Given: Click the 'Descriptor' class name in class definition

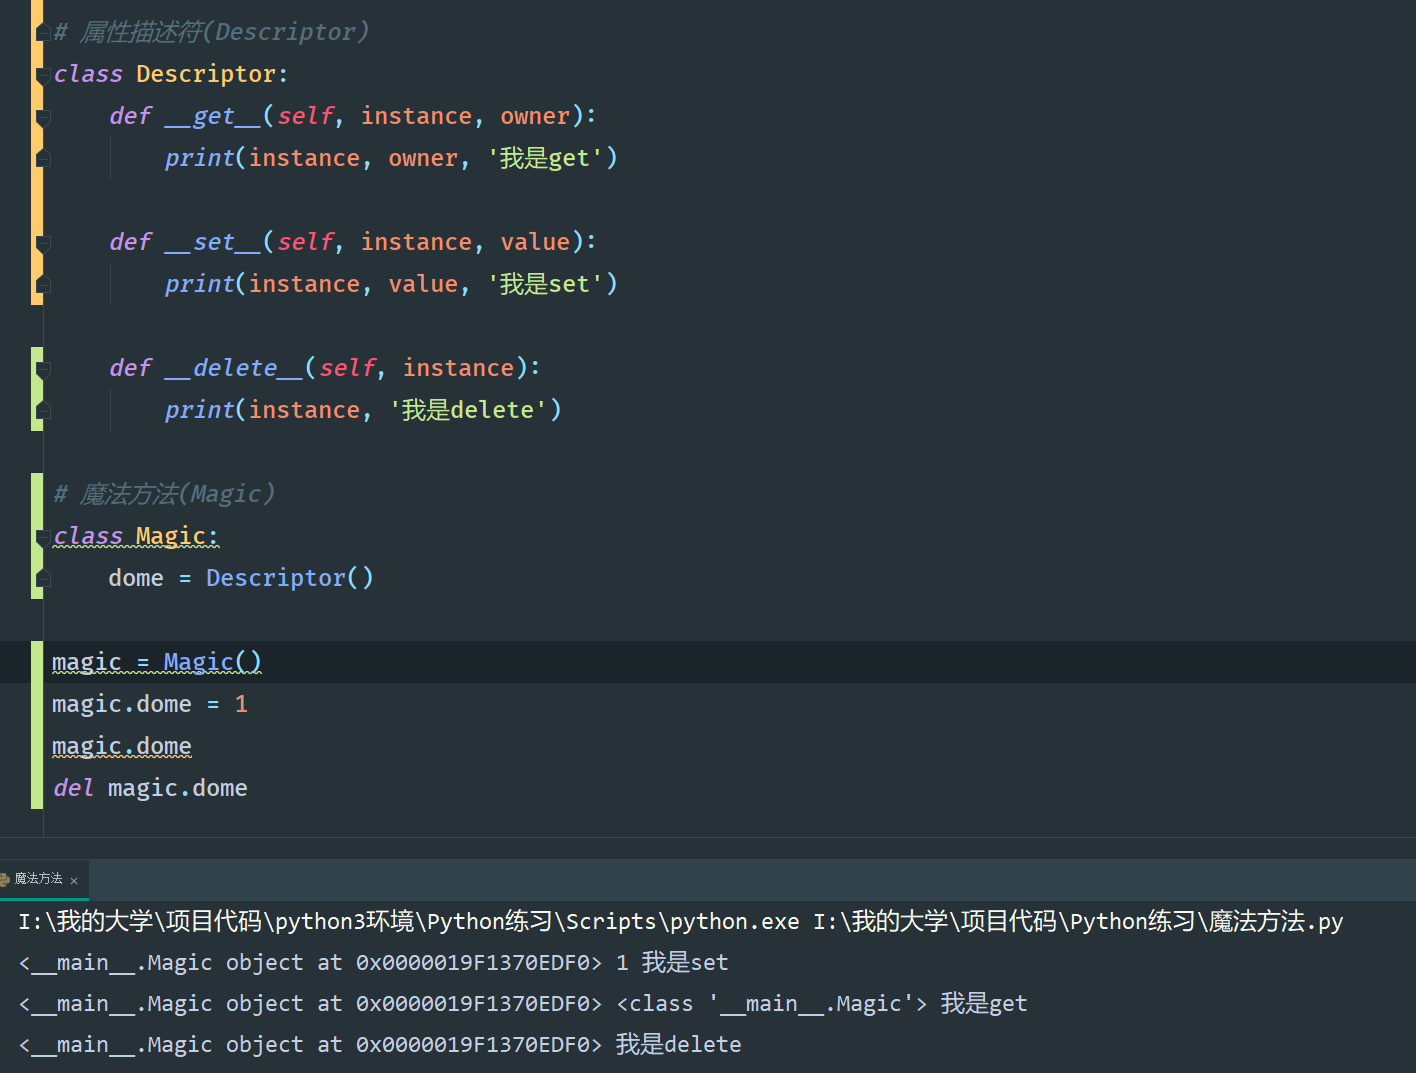Looking at the screenshot, I should 206,74.
